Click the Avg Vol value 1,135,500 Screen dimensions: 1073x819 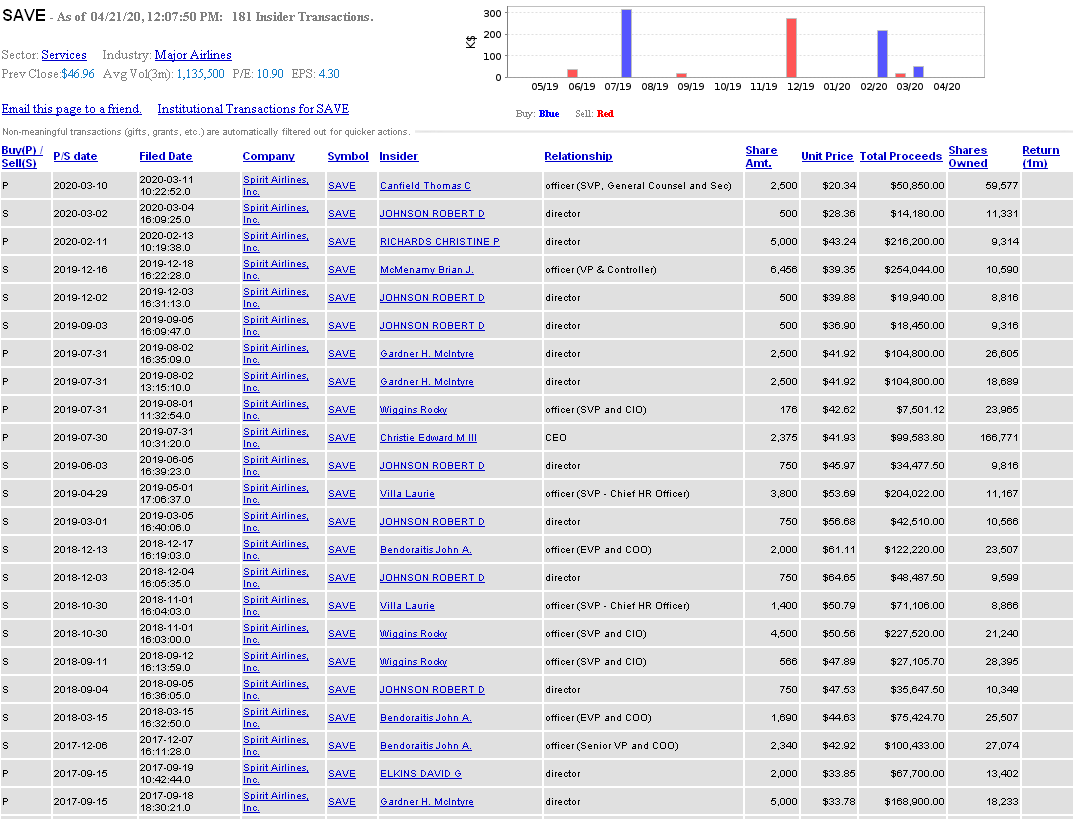click(201, 74)
